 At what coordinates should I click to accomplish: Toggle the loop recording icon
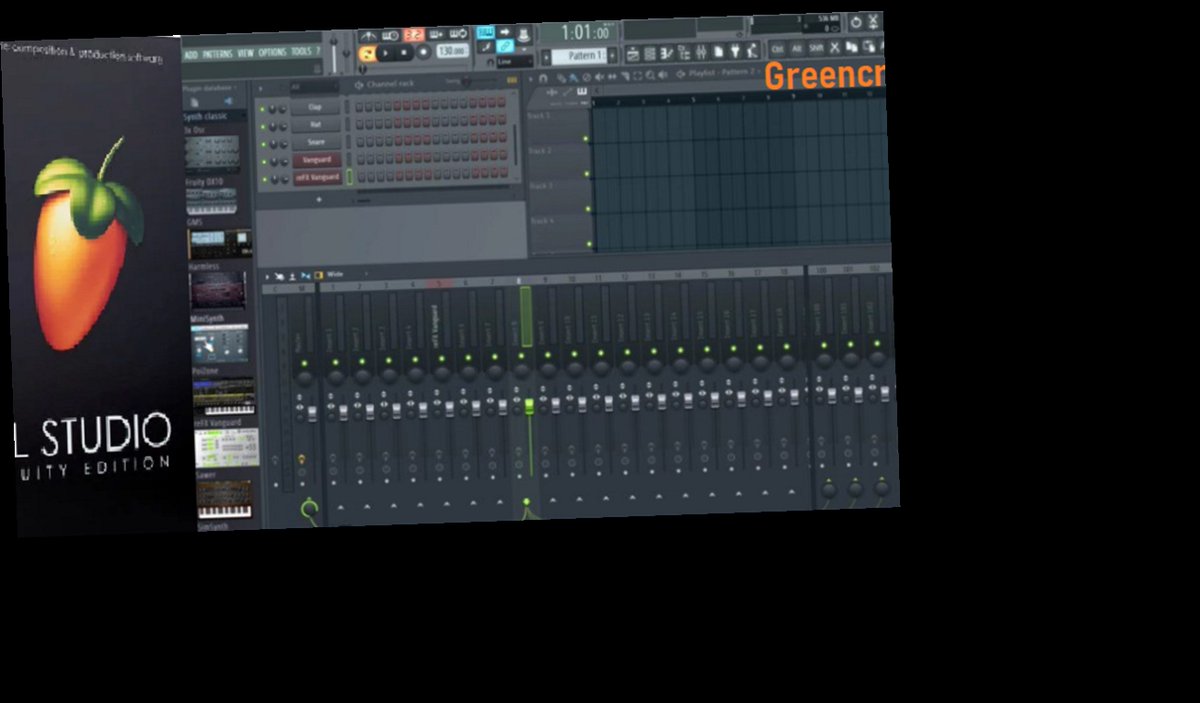click(x=458, y=33)
